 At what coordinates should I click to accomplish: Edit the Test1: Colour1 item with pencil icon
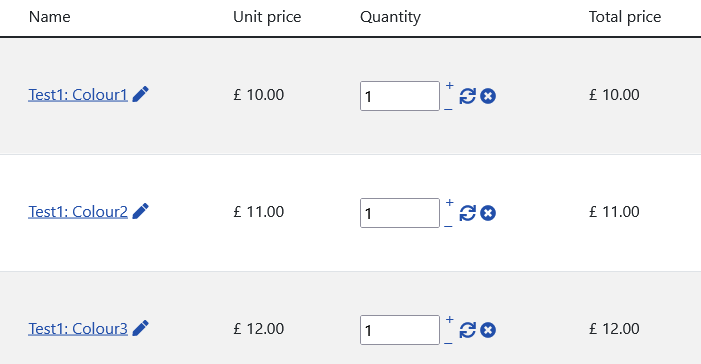pyautogui.click(x=140, y=94)
